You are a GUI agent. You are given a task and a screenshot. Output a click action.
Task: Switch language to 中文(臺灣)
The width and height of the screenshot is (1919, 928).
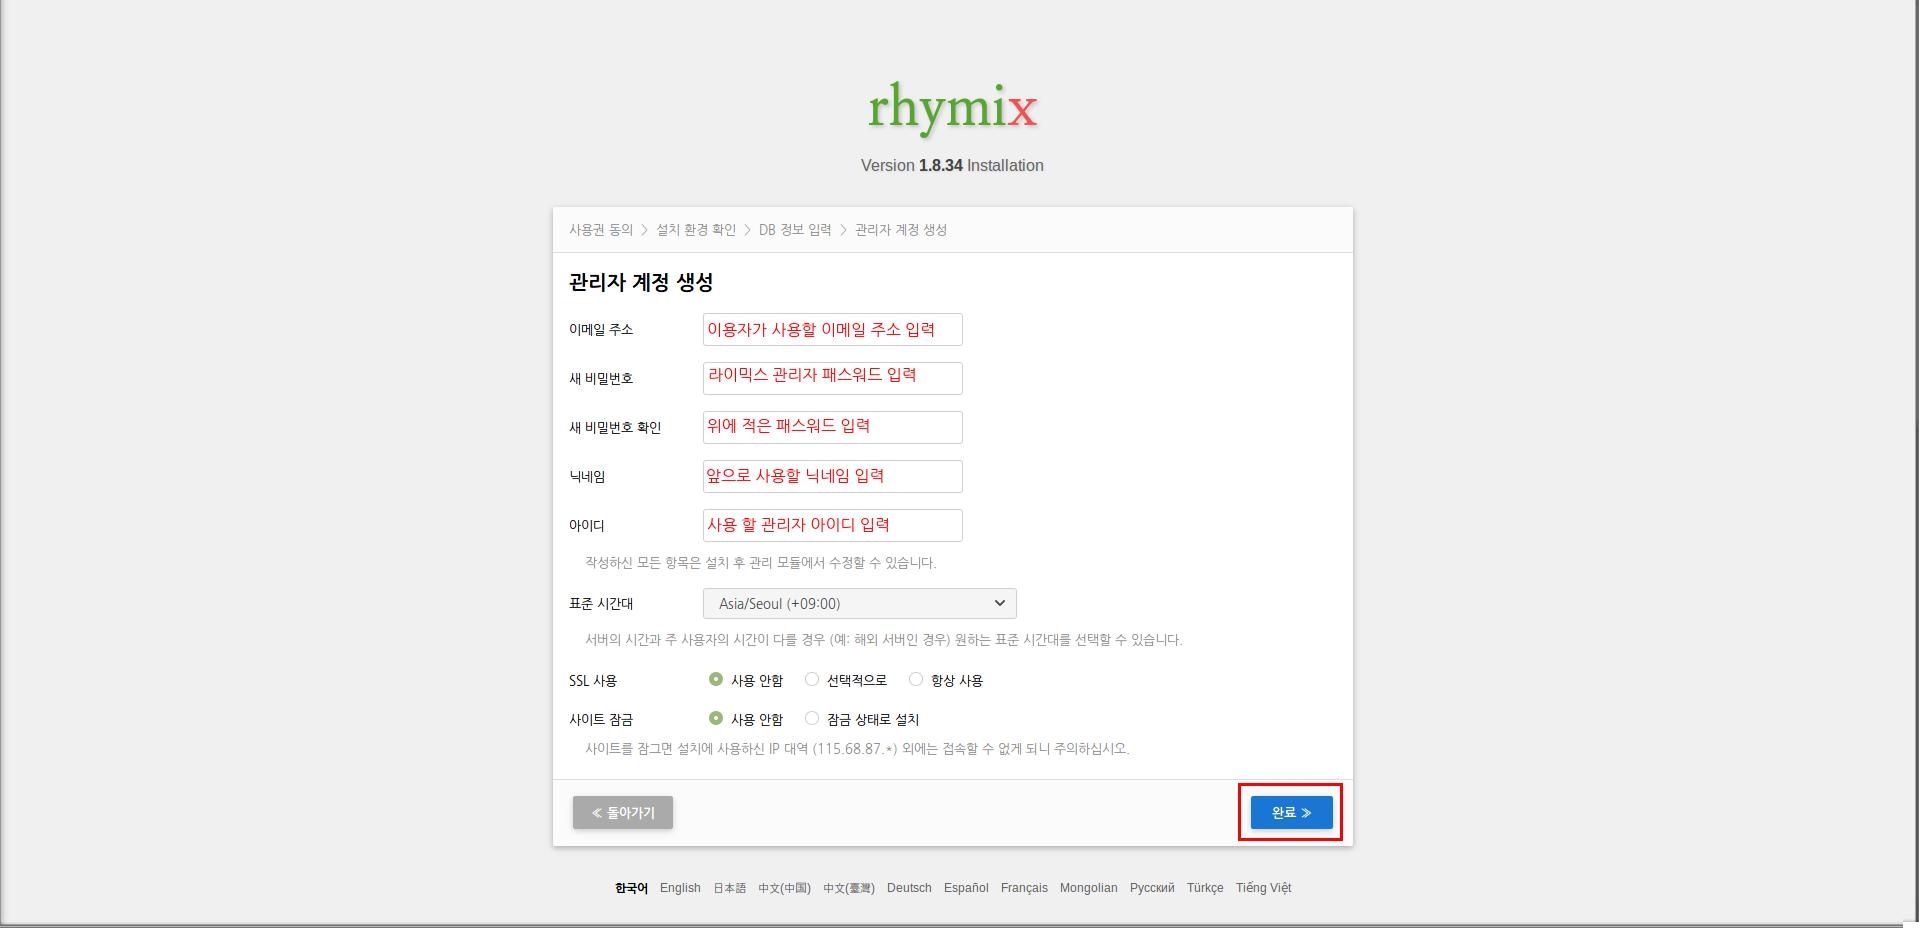(x=849, y=888)
